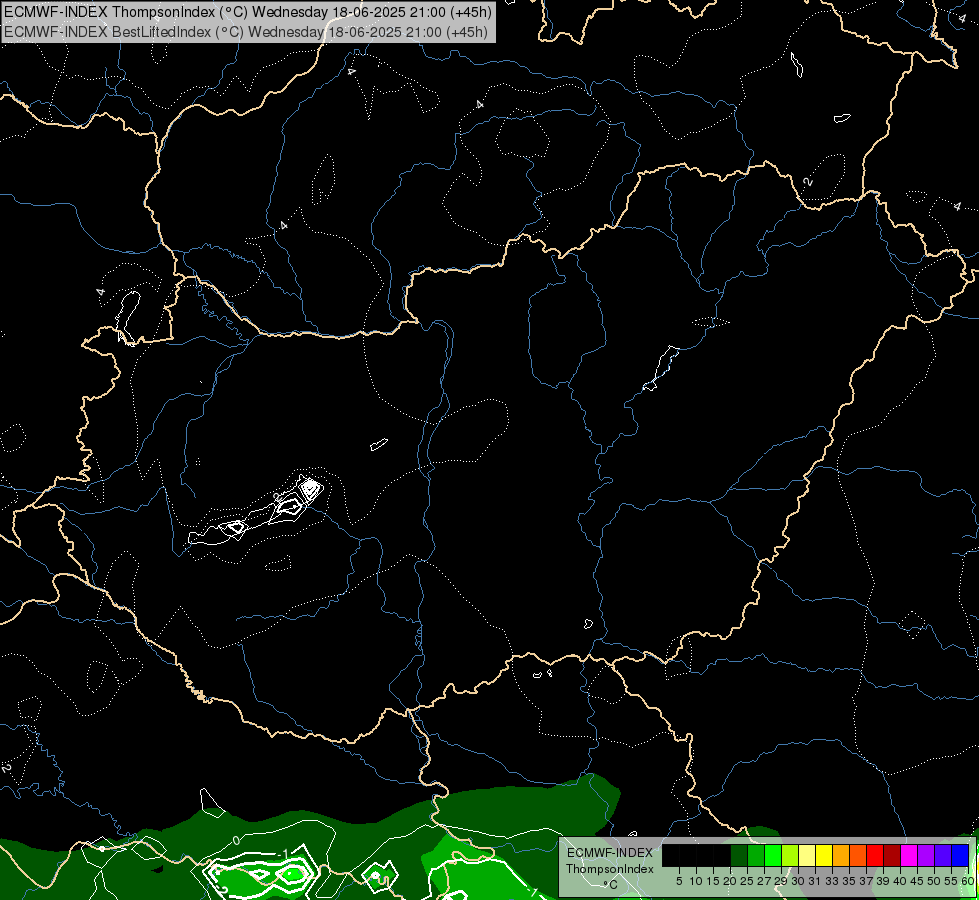
Task: Click the legend tick value 5
Action: pyautogui.click(x=679, y=881)
